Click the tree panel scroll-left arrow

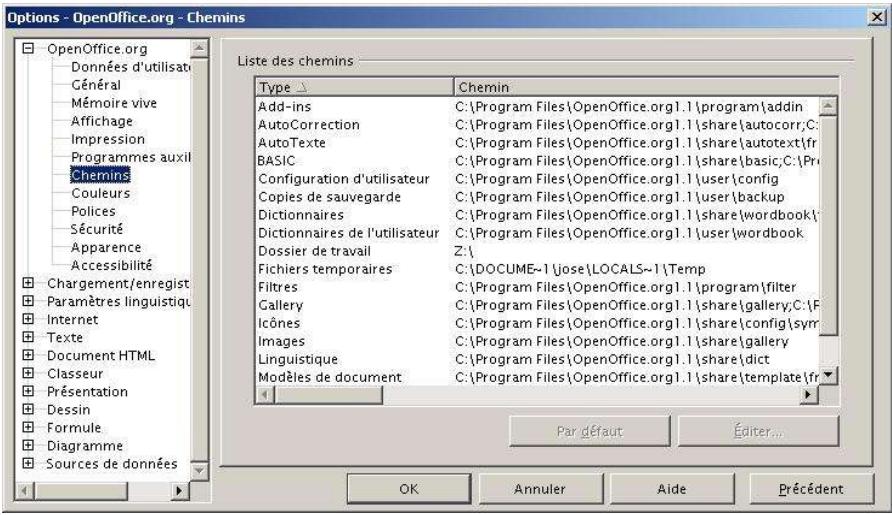(x=24, y=490)
